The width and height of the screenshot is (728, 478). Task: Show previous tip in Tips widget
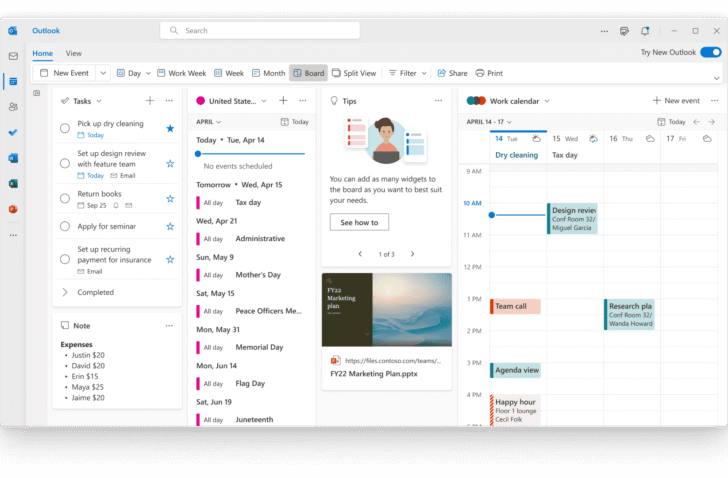[360, 254]
